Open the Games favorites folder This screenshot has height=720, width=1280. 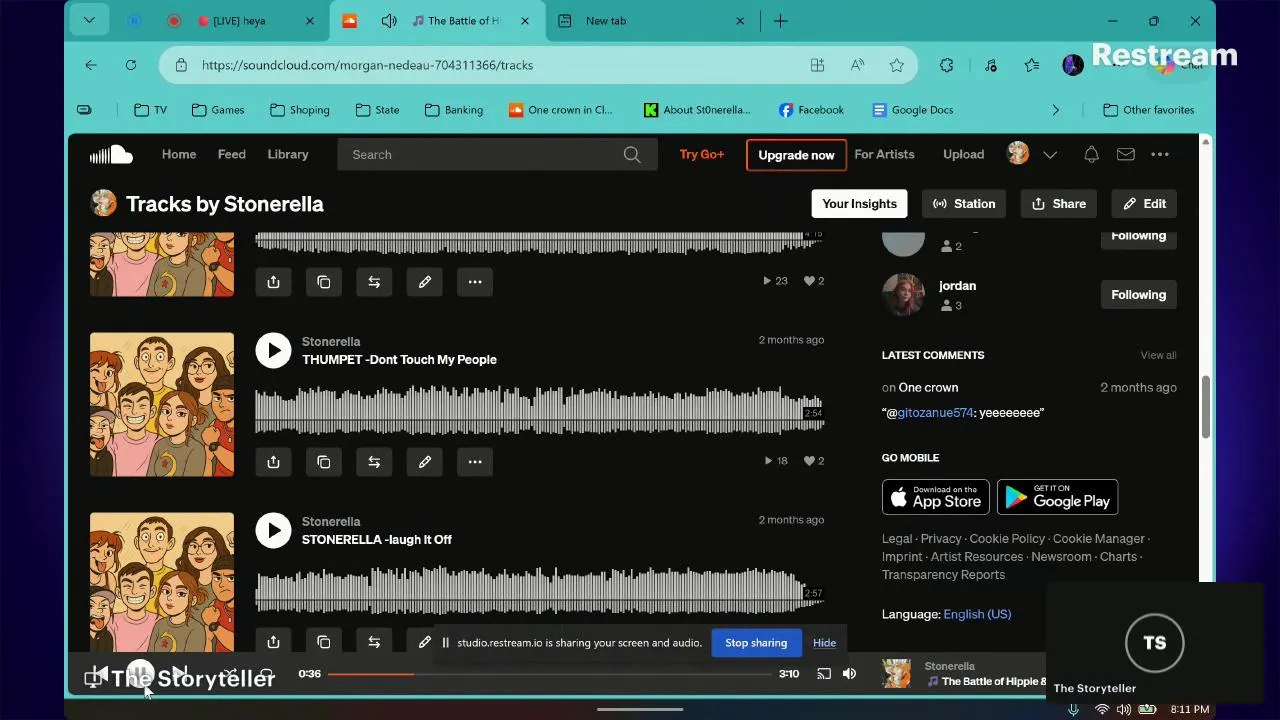(x=218, y=110)
